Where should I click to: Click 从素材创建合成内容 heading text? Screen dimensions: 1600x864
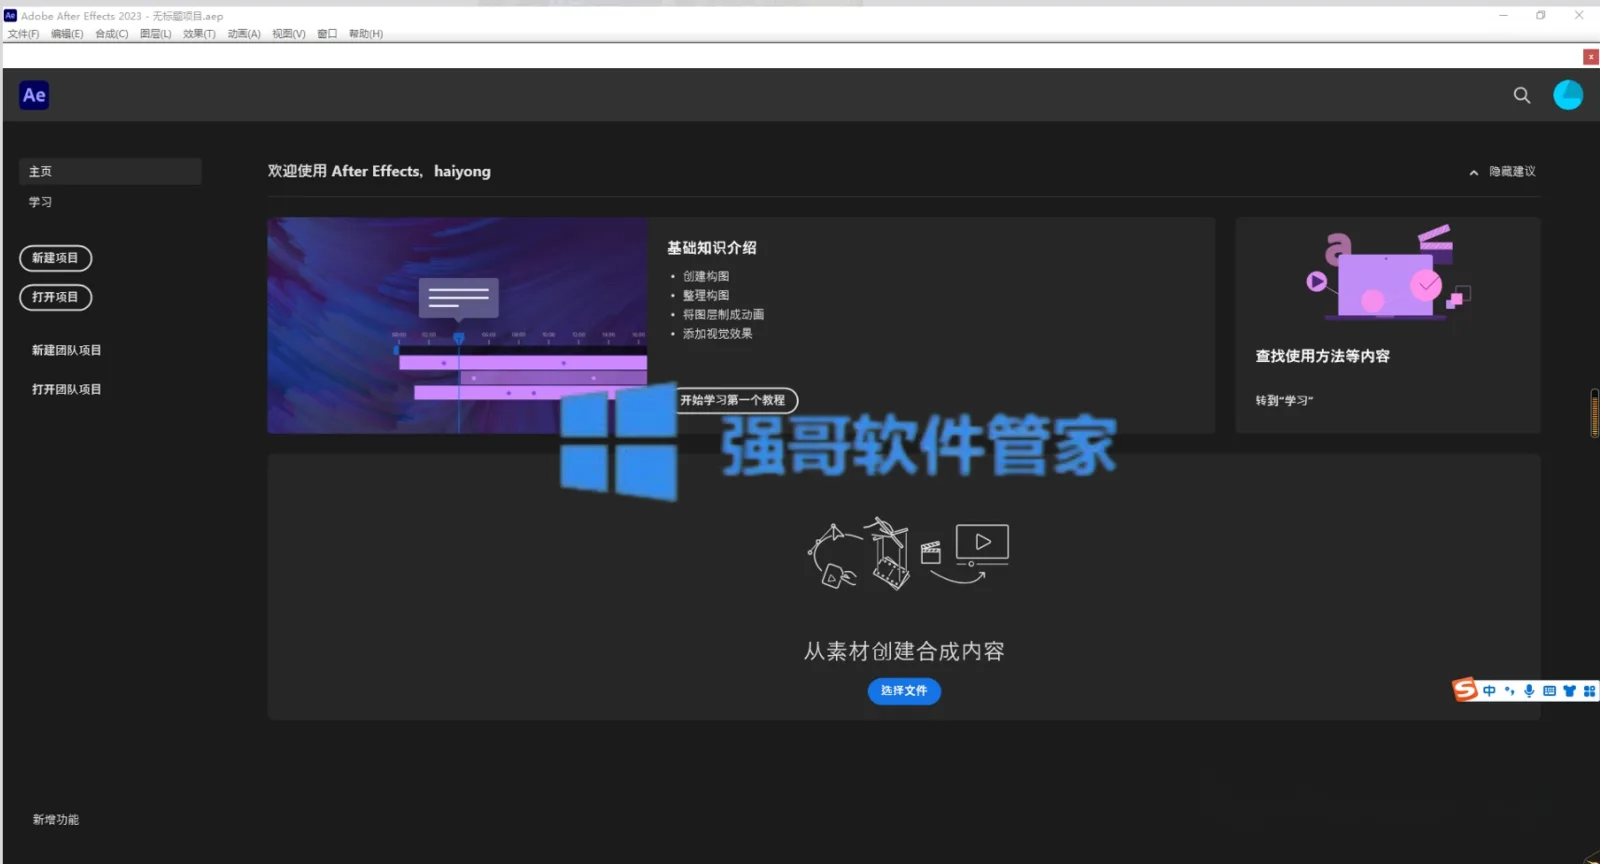pos(904,651)
